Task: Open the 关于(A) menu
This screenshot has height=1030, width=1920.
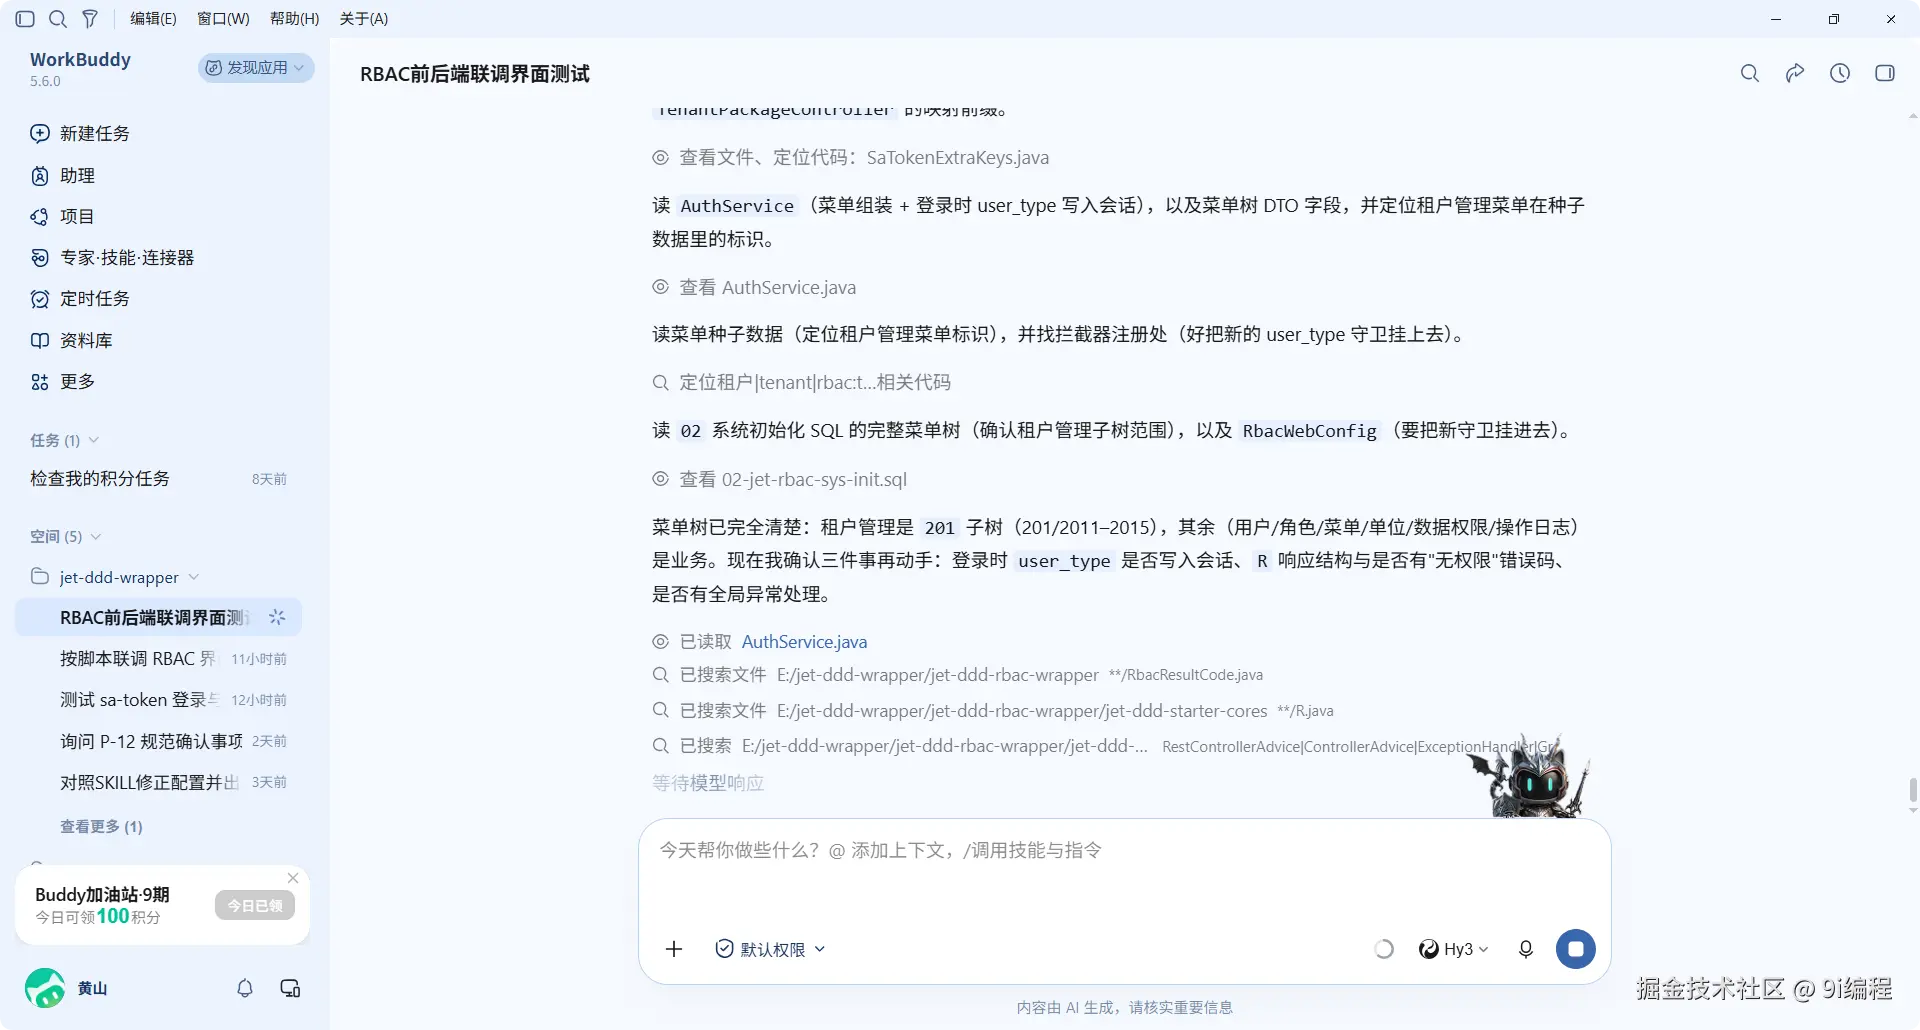Action: [364, 19]
